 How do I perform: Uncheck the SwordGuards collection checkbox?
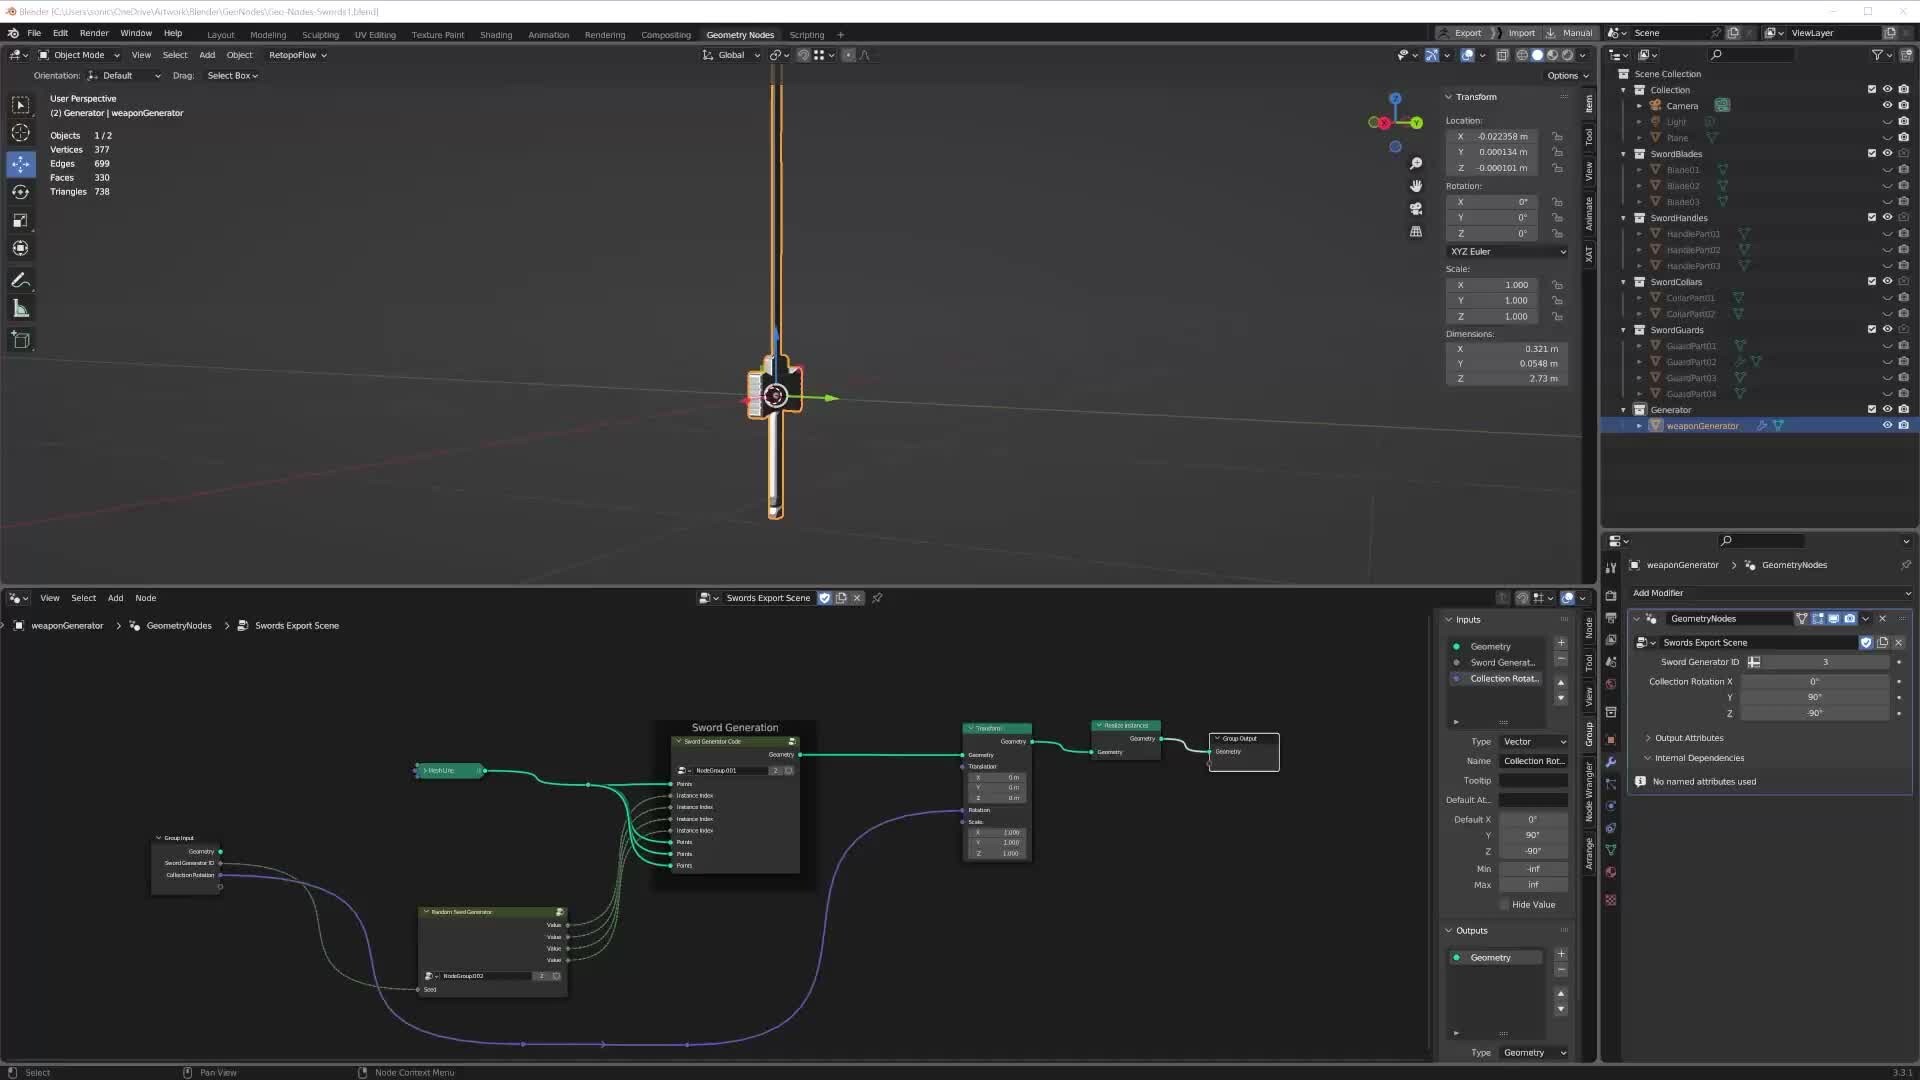pyautogui.click(x=1872, y=330)
